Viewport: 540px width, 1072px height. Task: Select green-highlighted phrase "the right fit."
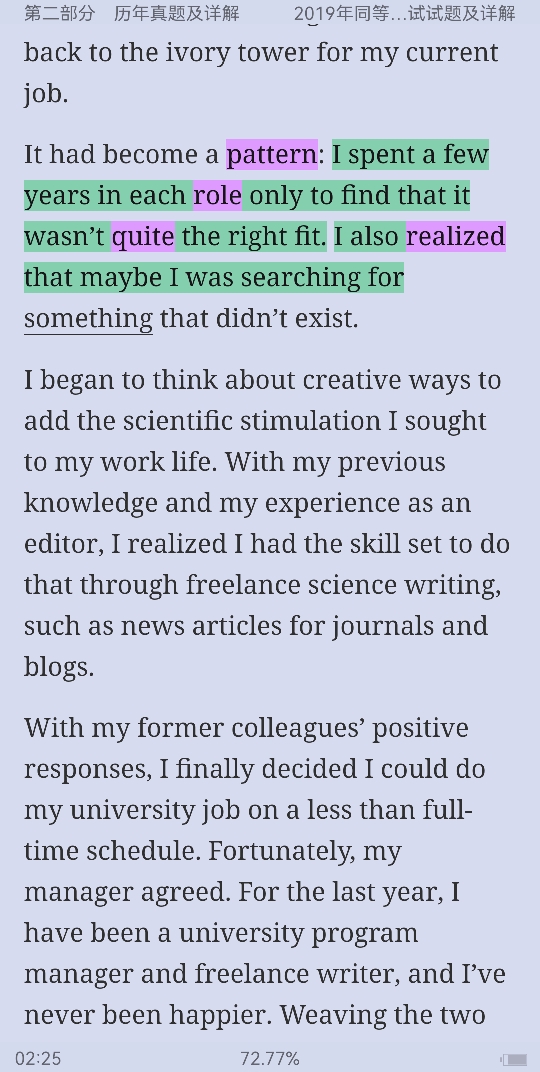(x=251, y=237)
